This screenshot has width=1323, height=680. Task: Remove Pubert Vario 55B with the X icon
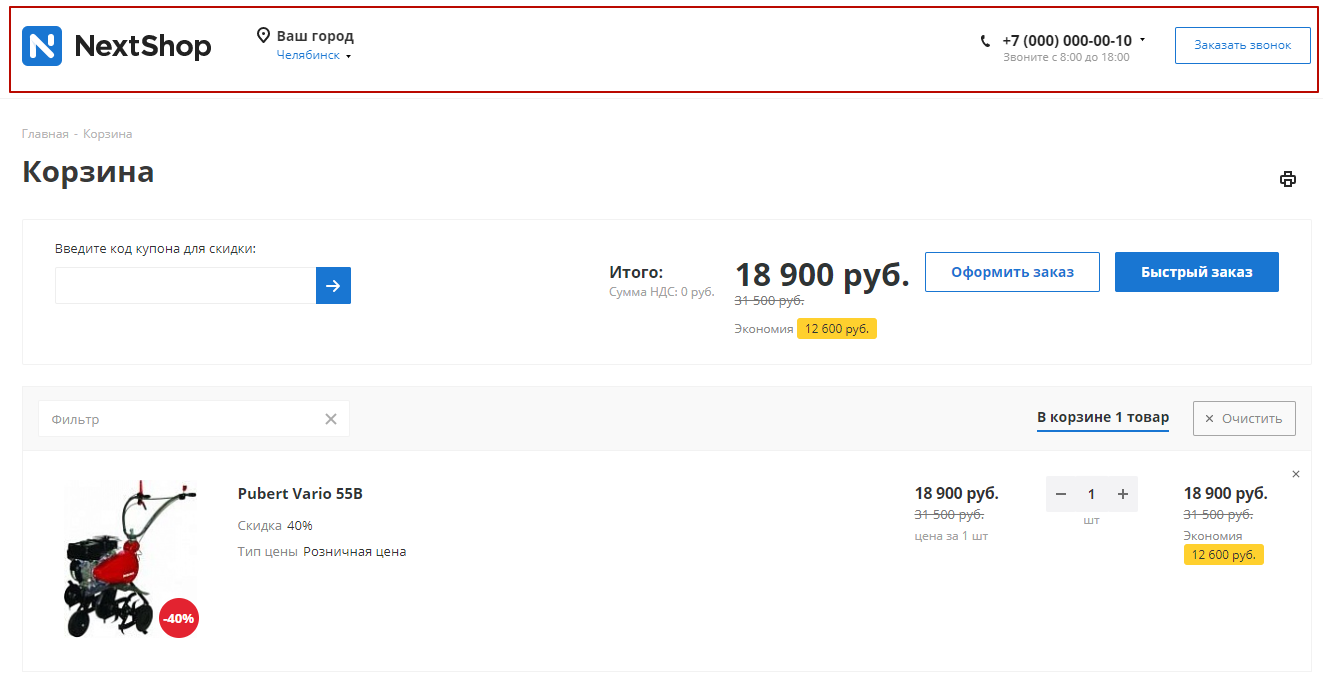point(1296,474)
